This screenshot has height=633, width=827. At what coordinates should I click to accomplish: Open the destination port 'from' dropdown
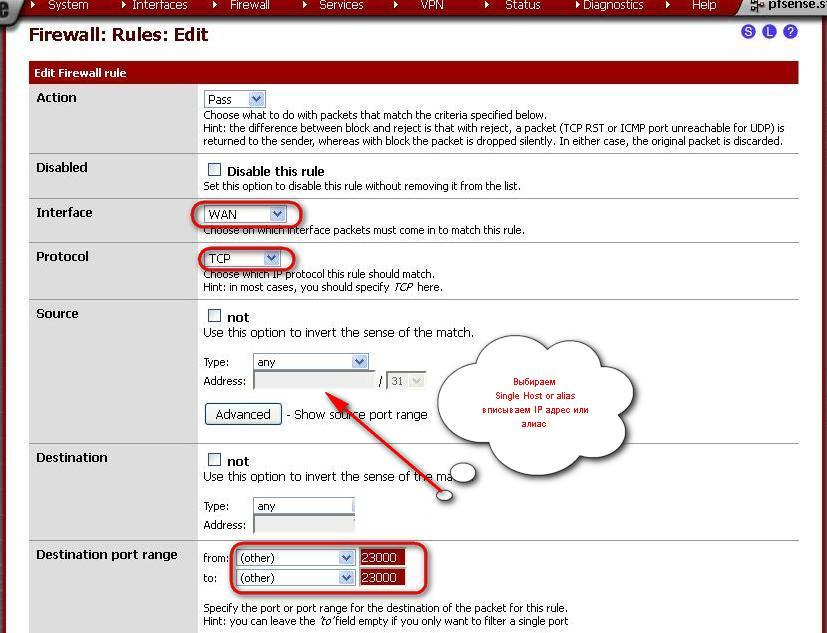tap(295, 558)
